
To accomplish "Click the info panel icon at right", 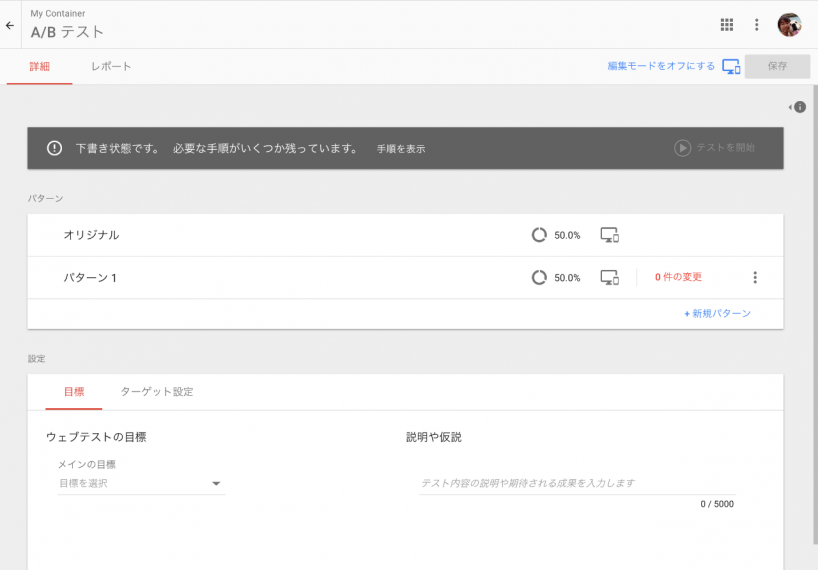I will point(798,107).
